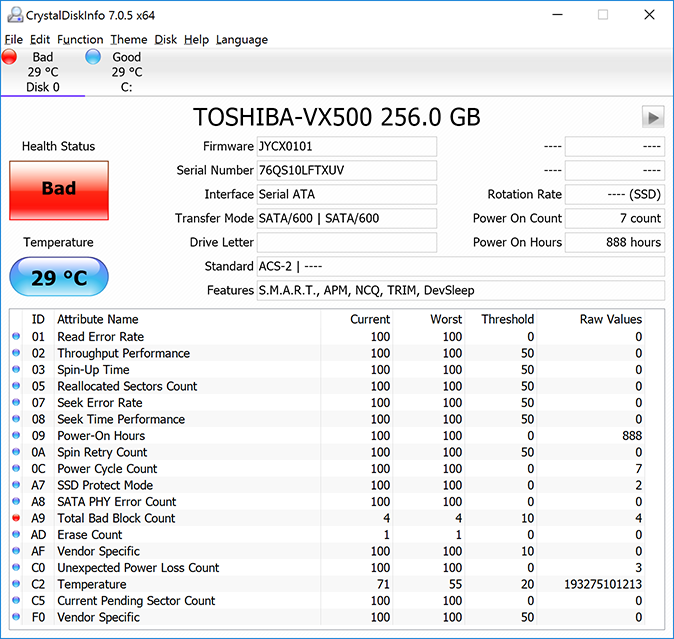The width and height of the screenshot is (674, 639).
Task: Click the 29 °C temperature button
Action: (59, 277)
